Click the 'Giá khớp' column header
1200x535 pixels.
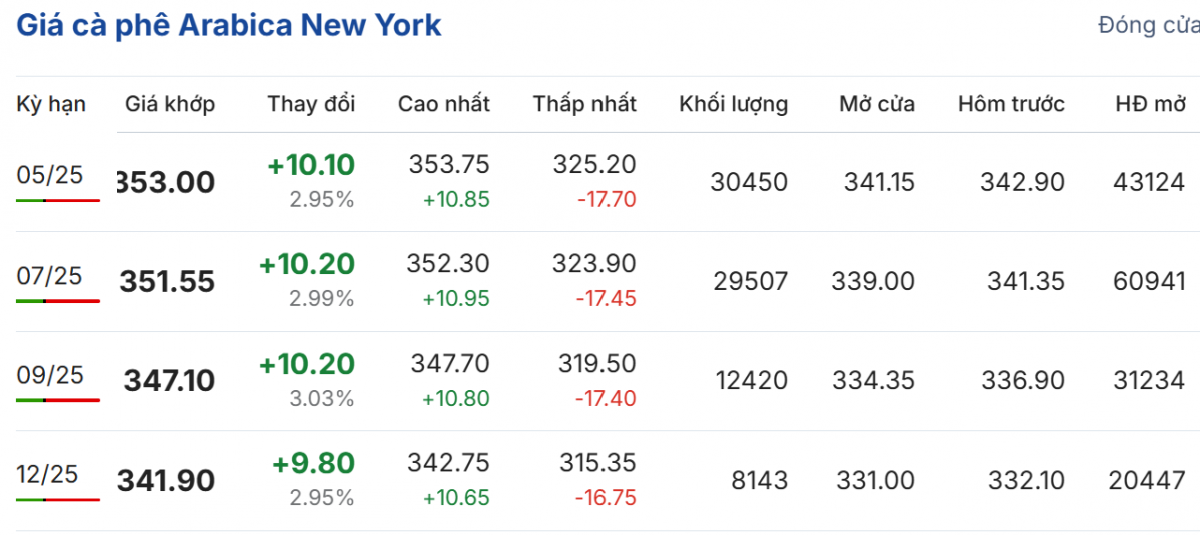(x=170, y=104)
